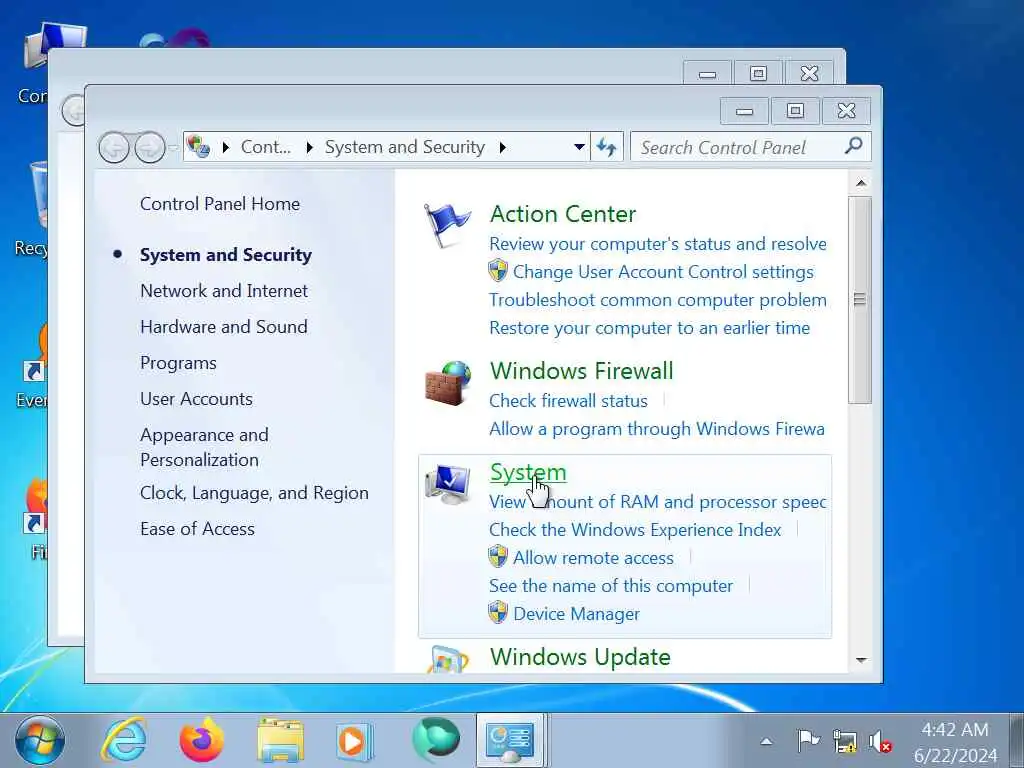Viewport: 1024px width, 768px height.
Task: Open Network and Internet category
Action: (x=224, y=291)
